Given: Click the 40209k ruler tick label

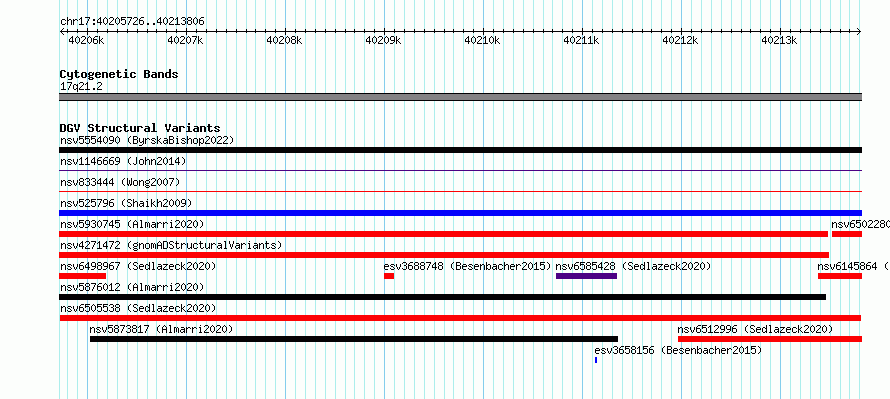Looking at the screenshot, I should tap(383, 40).
